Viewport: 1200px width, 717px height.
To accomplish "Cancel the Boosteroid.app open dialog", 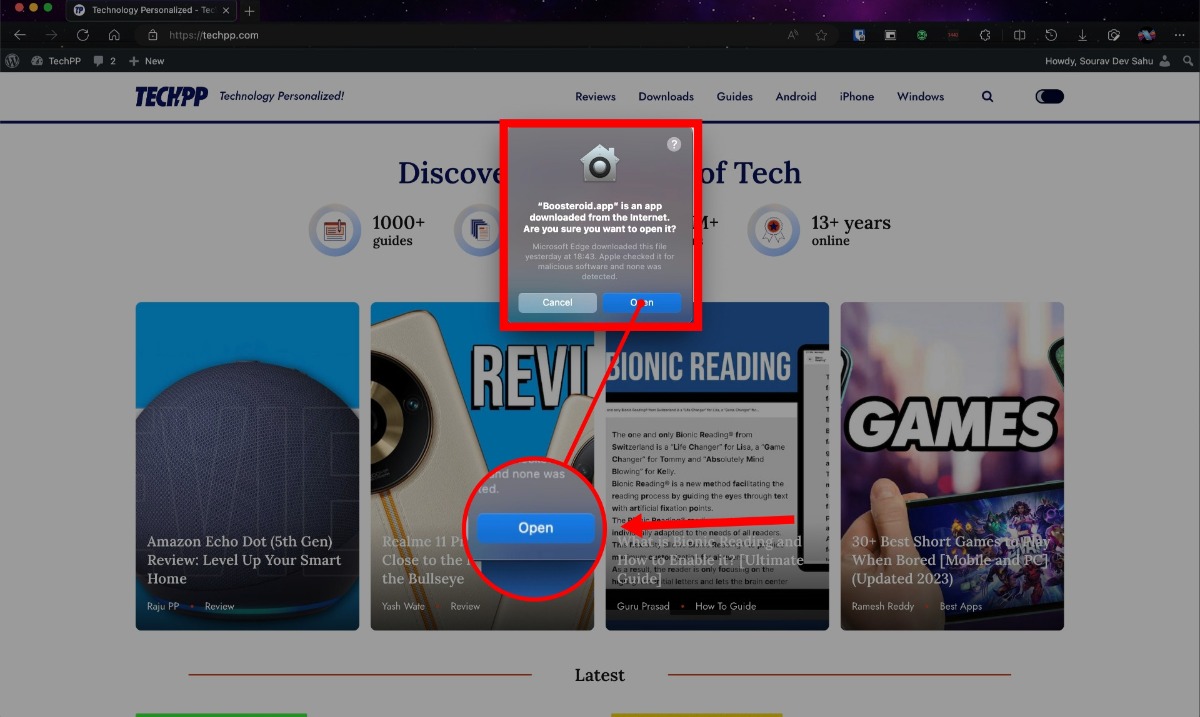I will click(x=557, y=302).
